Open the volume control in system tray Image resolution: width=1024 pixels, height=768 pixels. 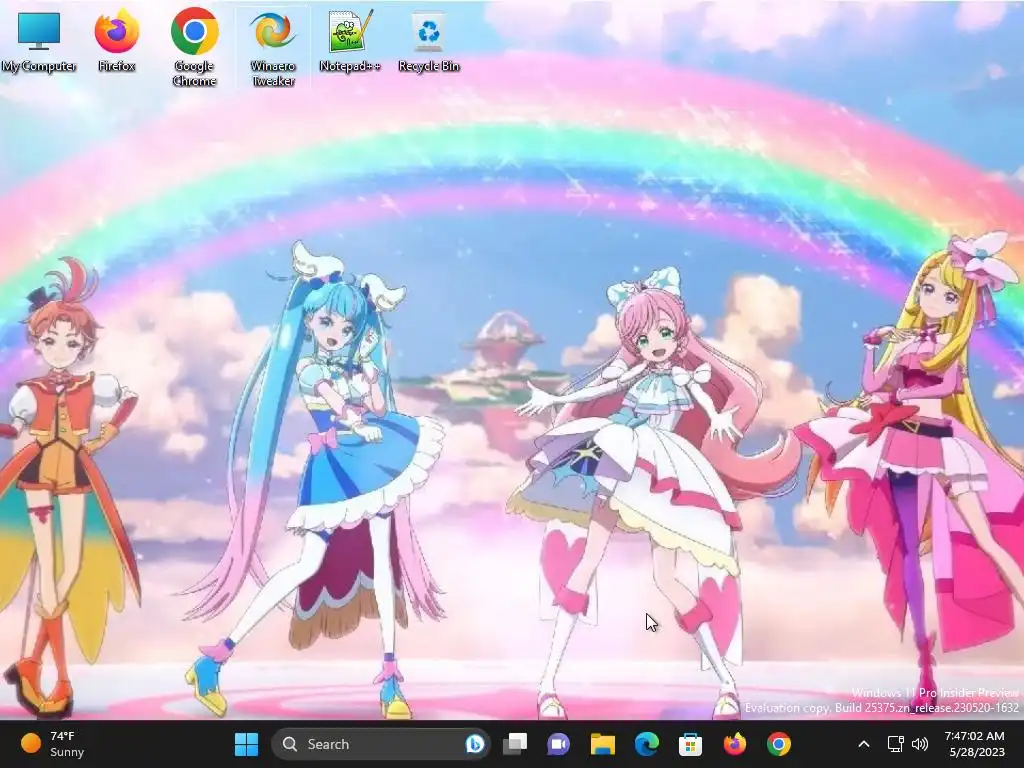coord(920,744)
